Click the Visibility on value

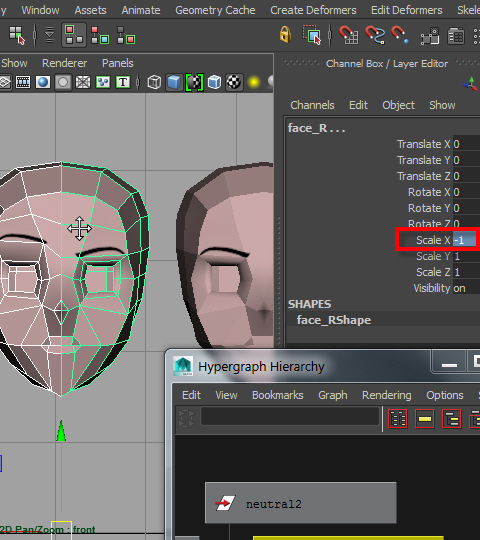tap(466, 288)
